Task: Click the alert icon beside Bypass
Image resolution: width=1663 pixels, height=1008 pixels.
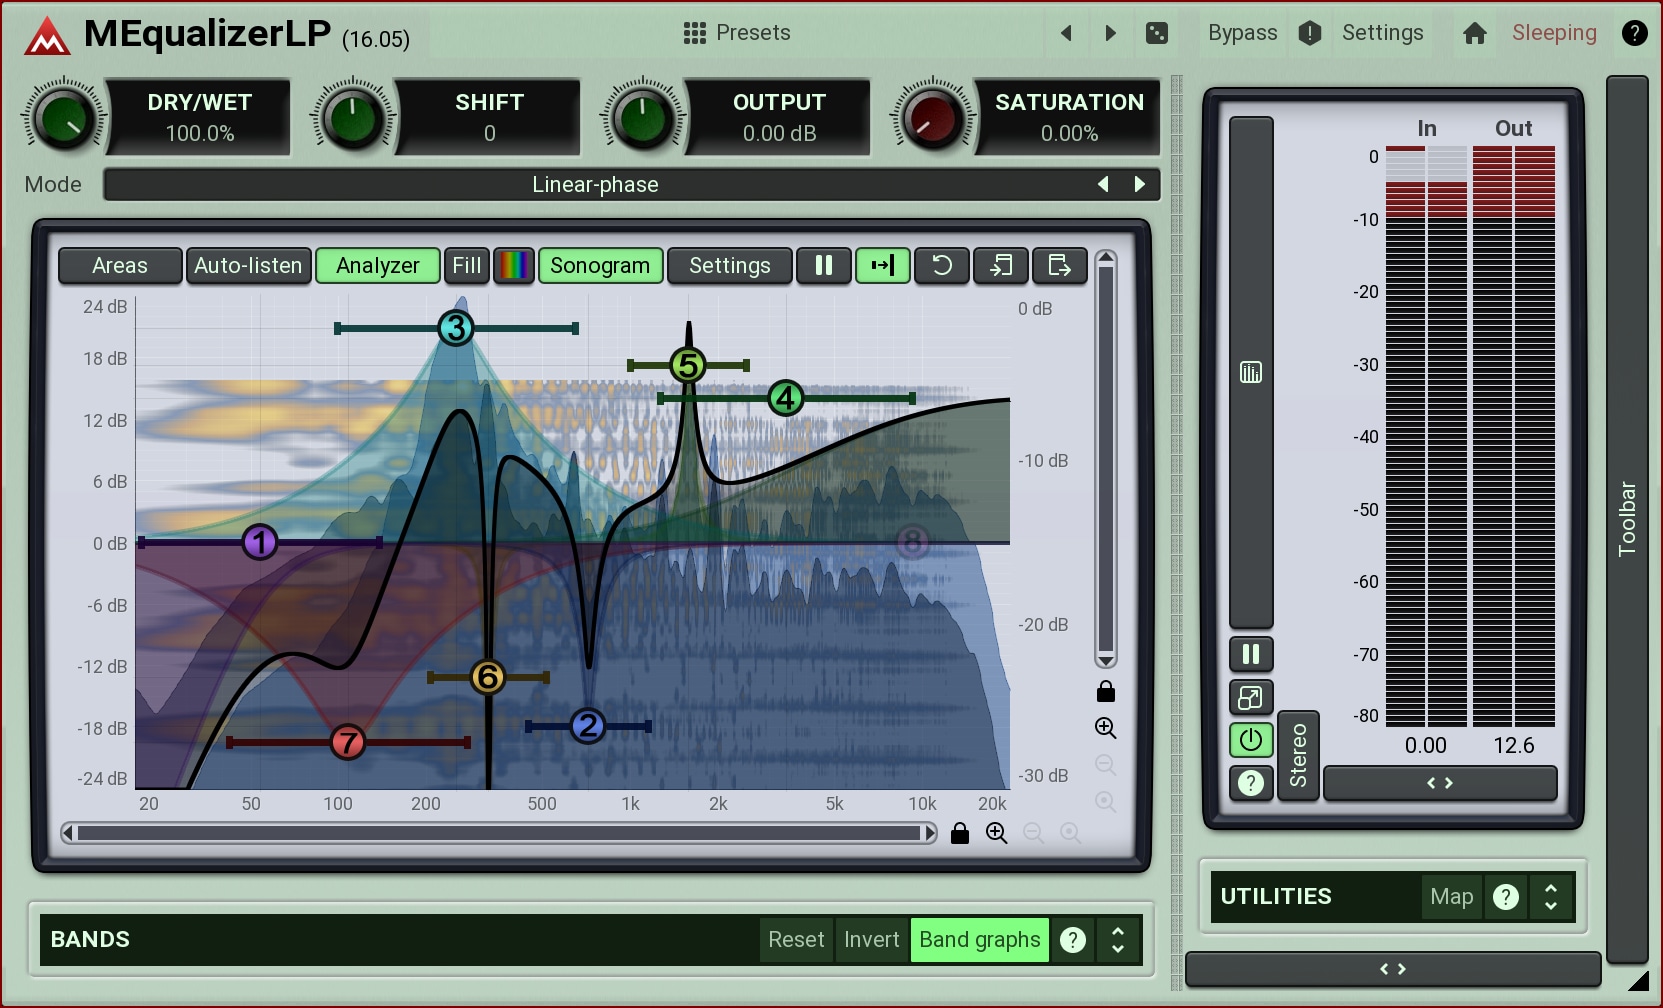Action: click(1310, 33)
